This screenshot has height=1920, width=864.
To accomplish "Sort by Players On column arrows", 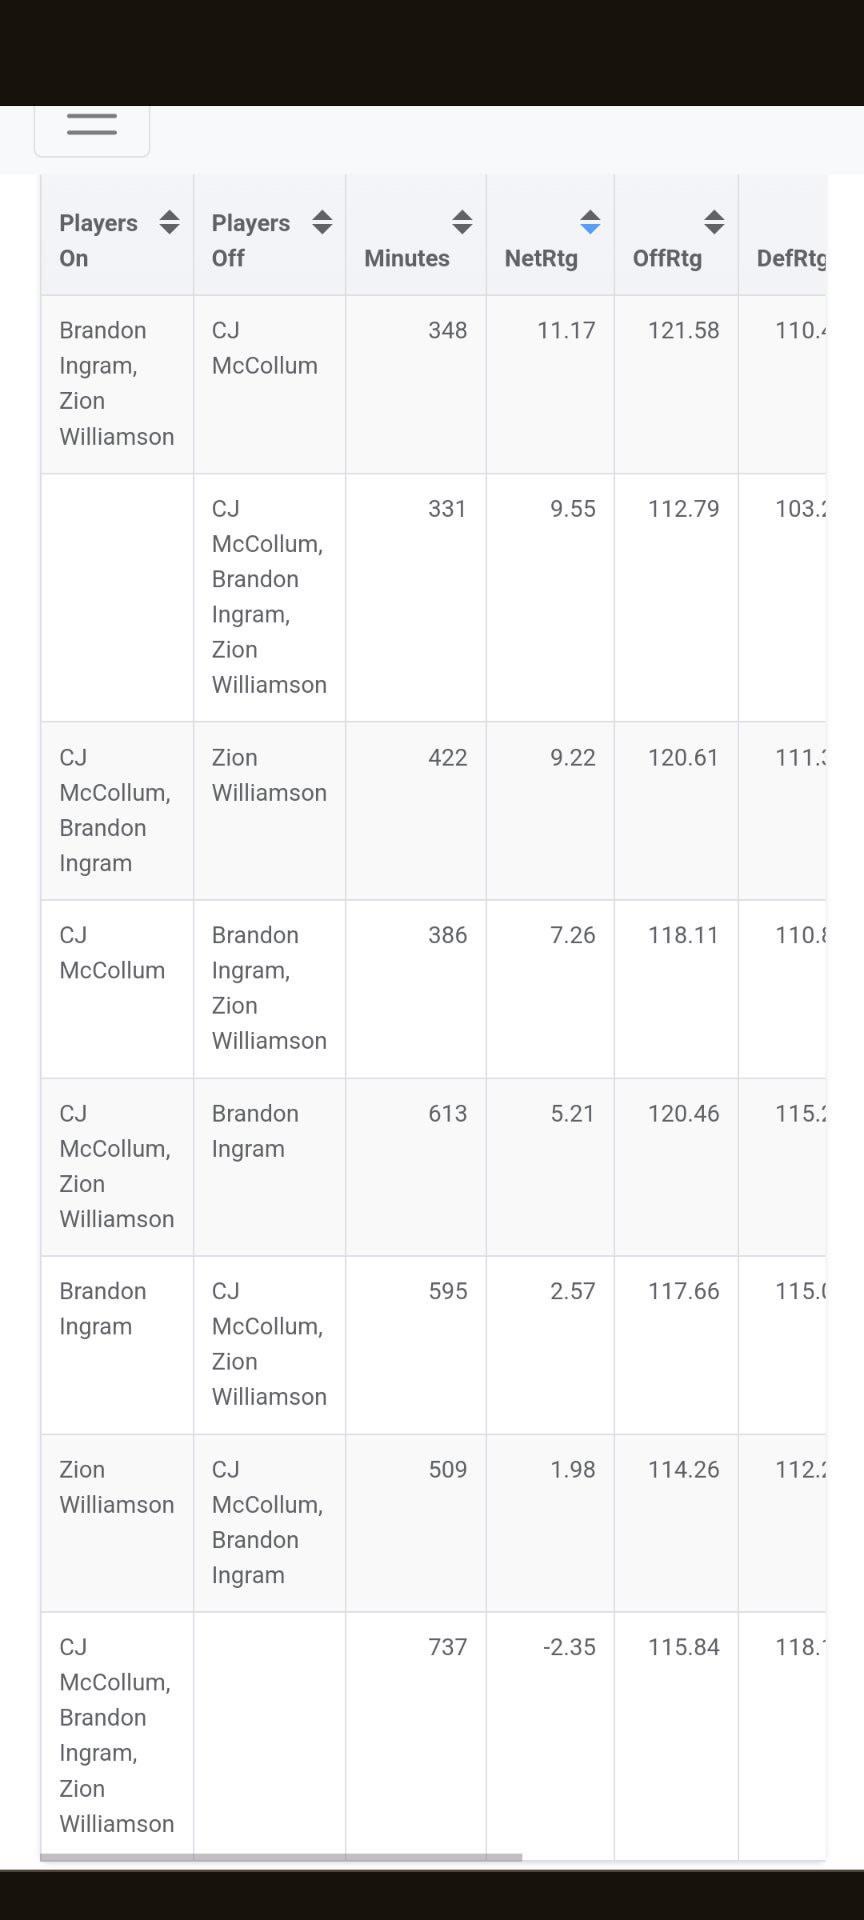I will coord(170,222).
